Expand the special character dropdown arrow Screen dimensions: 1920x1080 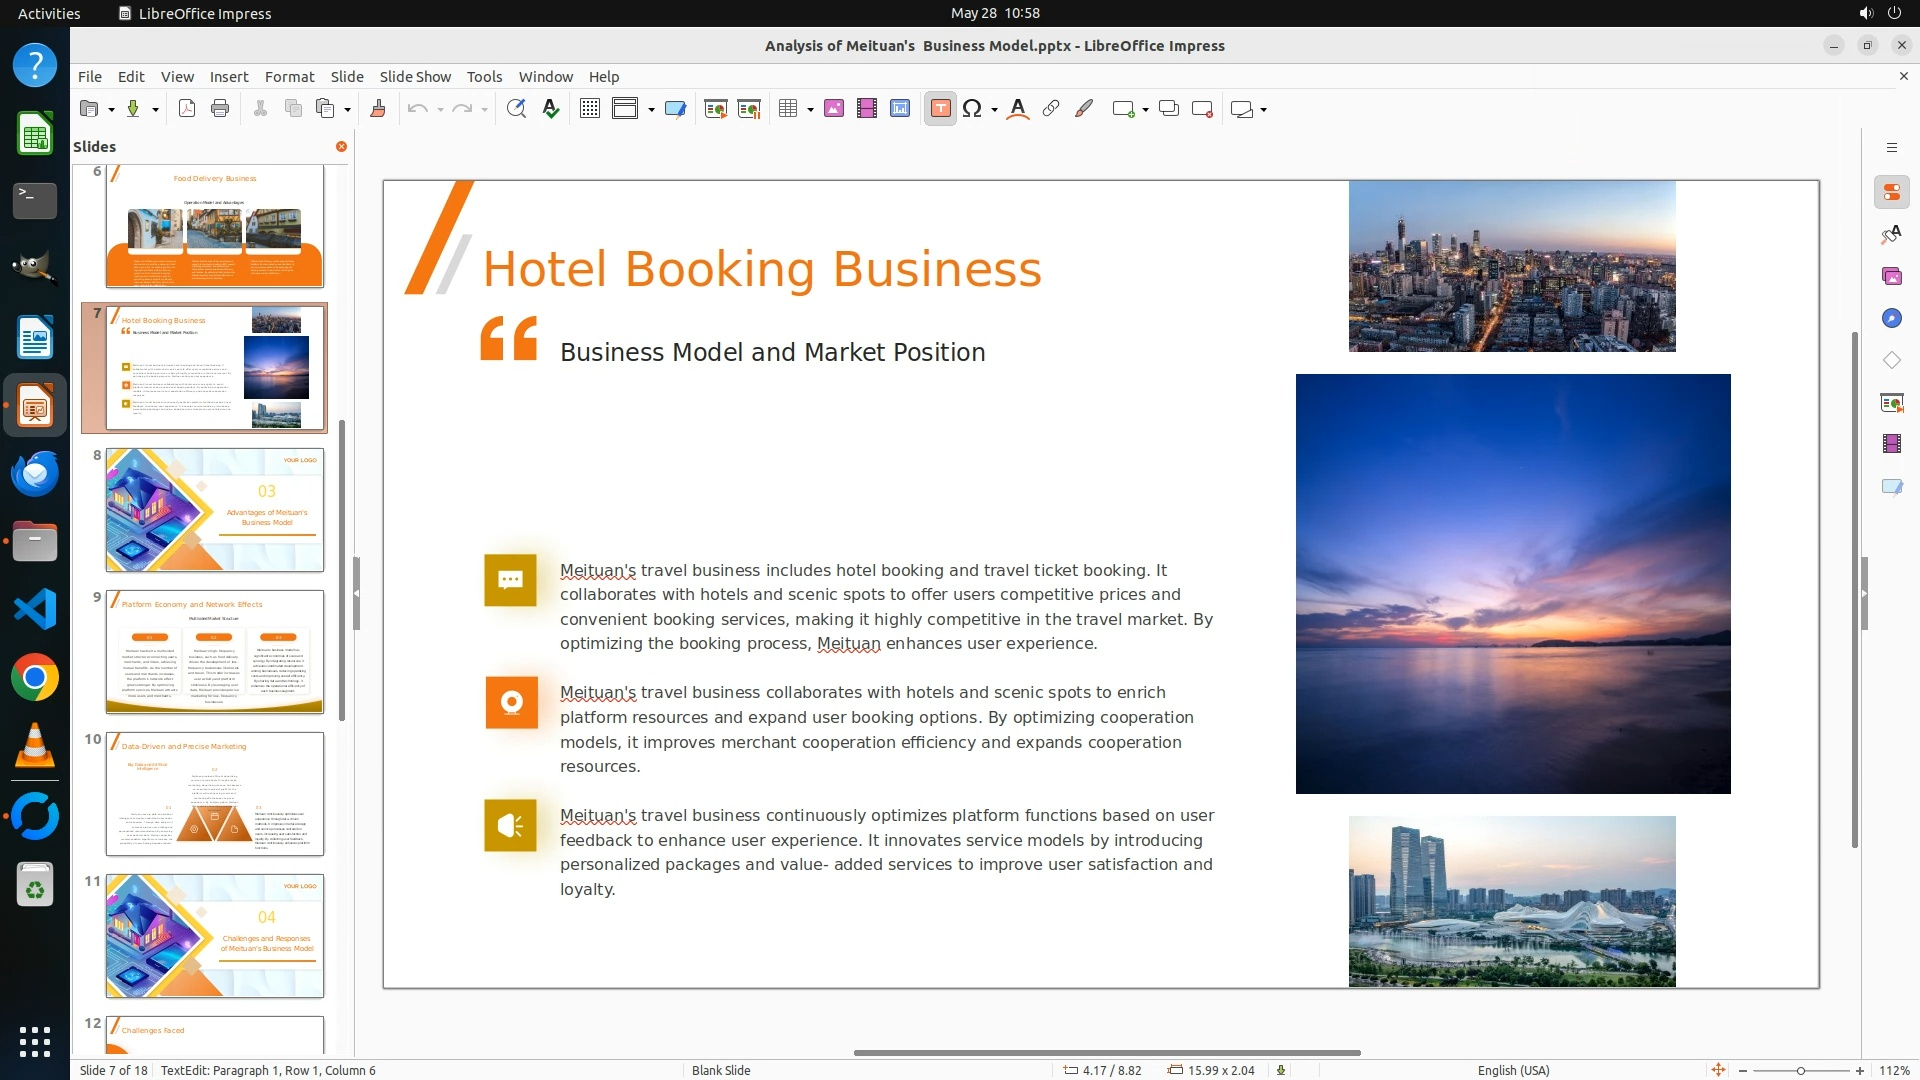click(994, 110)
